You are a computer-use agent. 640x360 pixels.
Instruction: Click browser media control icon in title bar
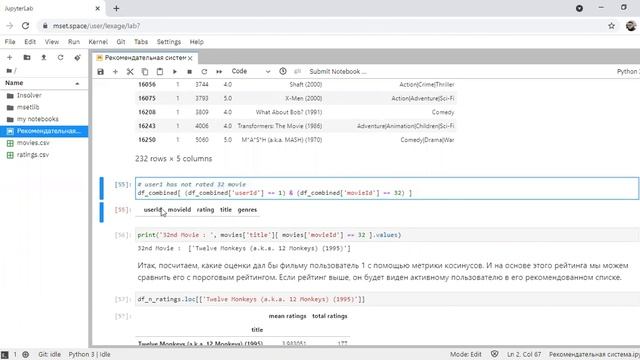[x=579, y=8]
